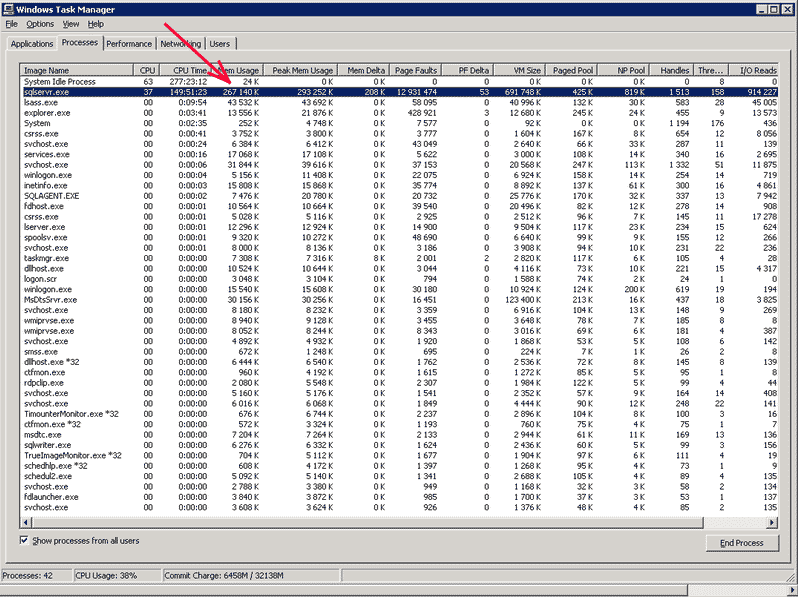Screen dimensions: 798x597
Task: Select the TimounterMonitor.exe *32 process
Action: tap(399, 414)
